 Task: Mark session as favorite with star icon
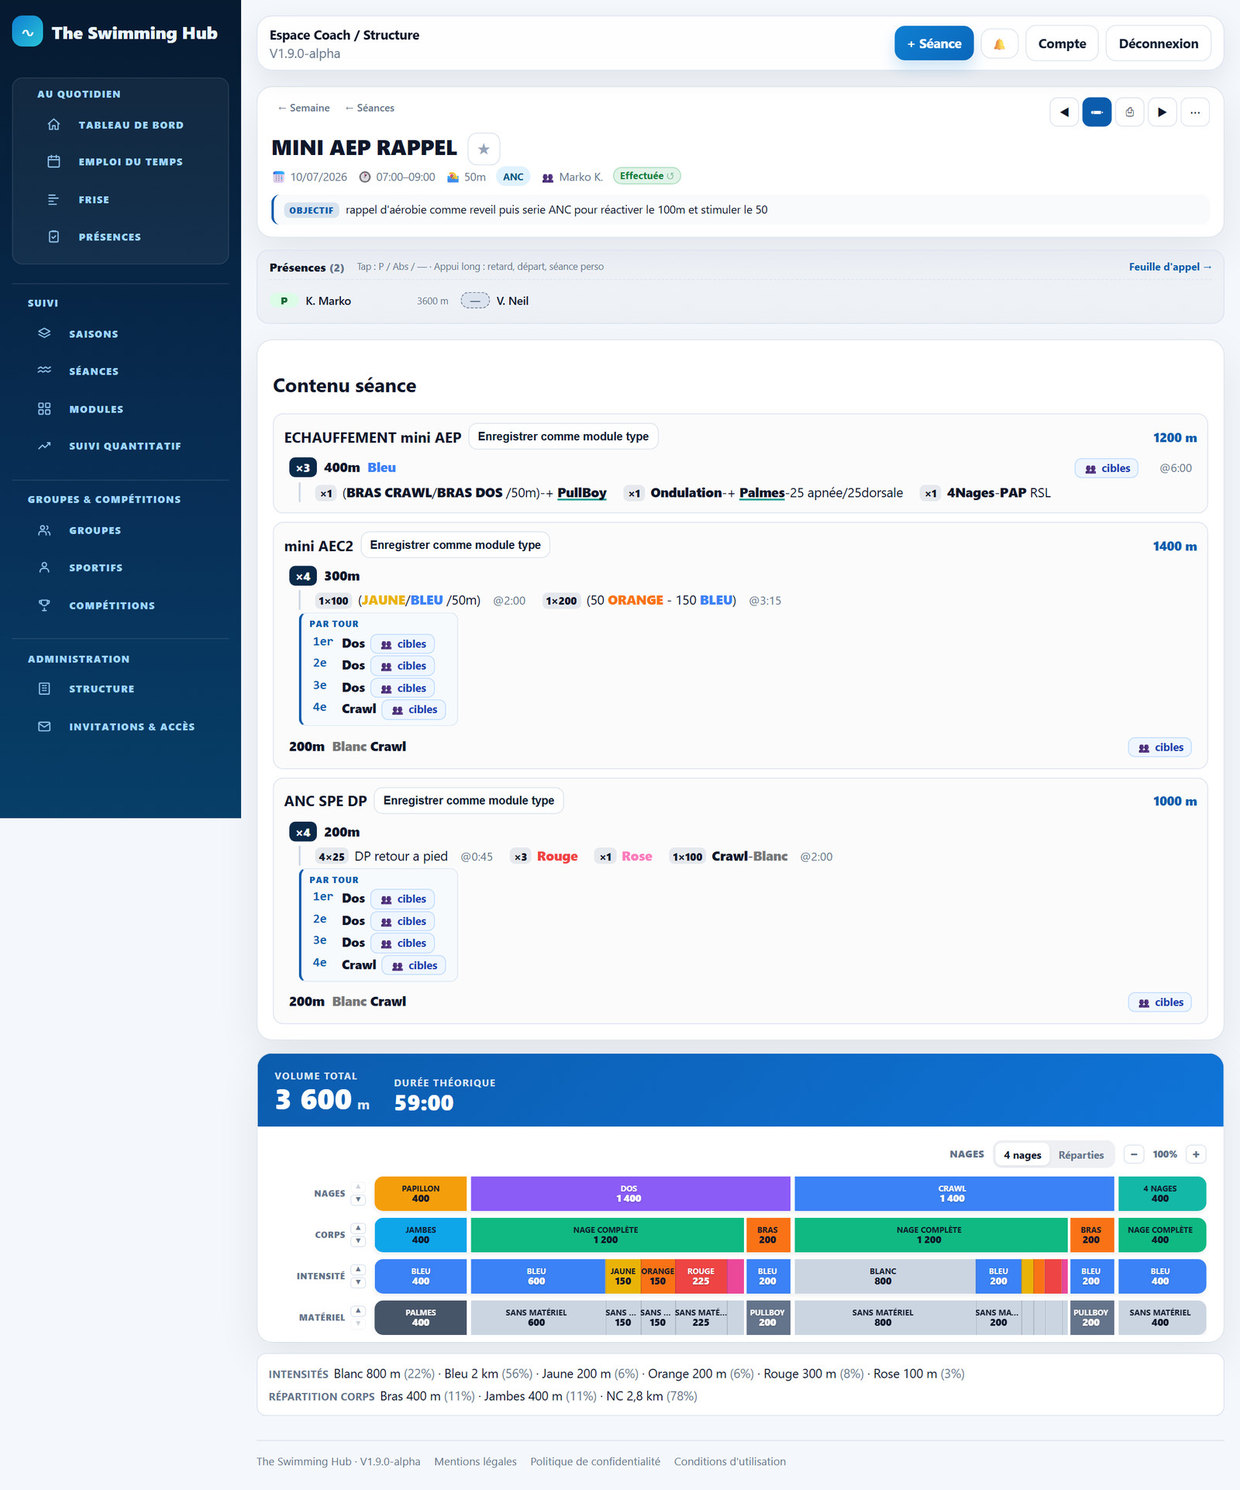pos(484,149)
